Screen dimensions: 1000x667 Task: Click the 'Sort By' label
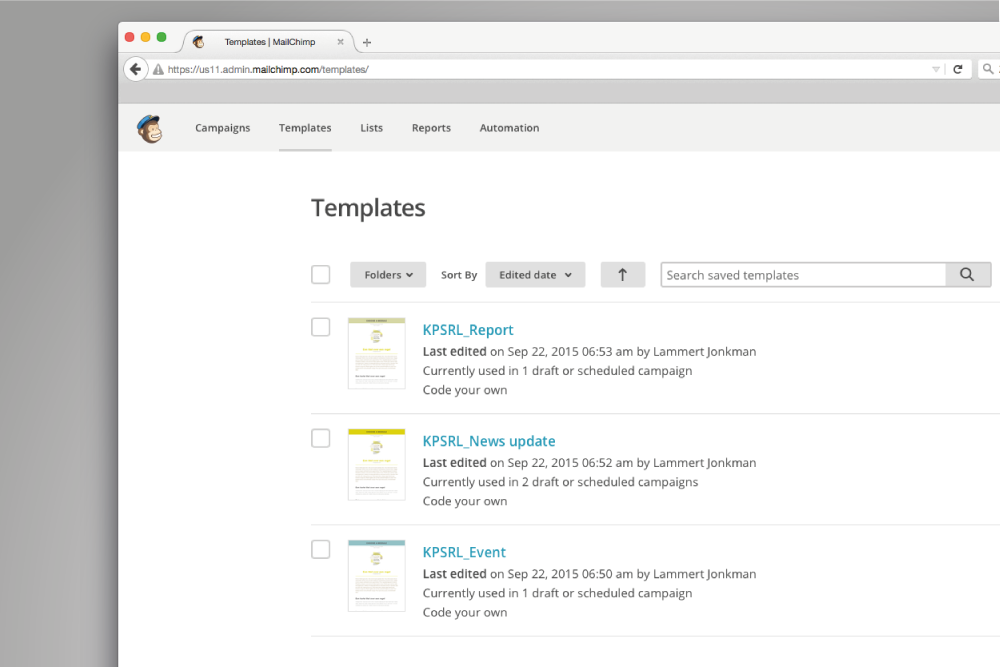(x=459, y=275)
